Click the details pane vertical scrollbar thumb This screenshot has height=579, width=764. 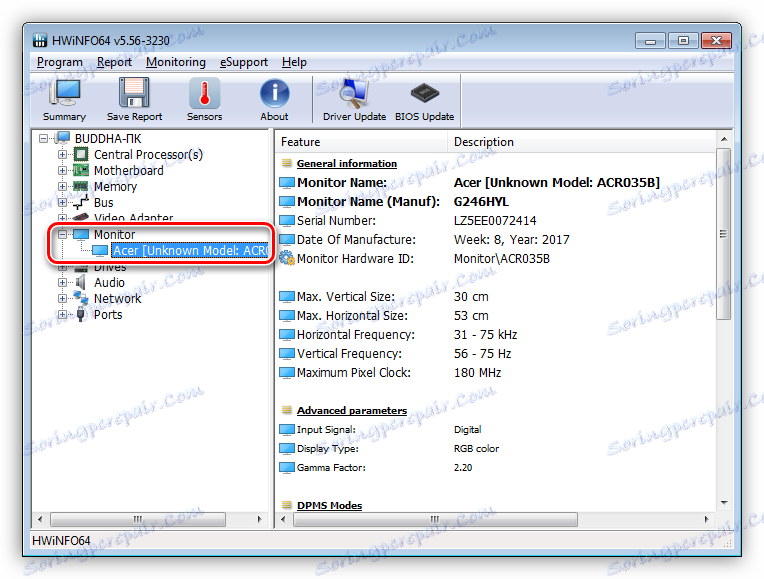[724, 234]
